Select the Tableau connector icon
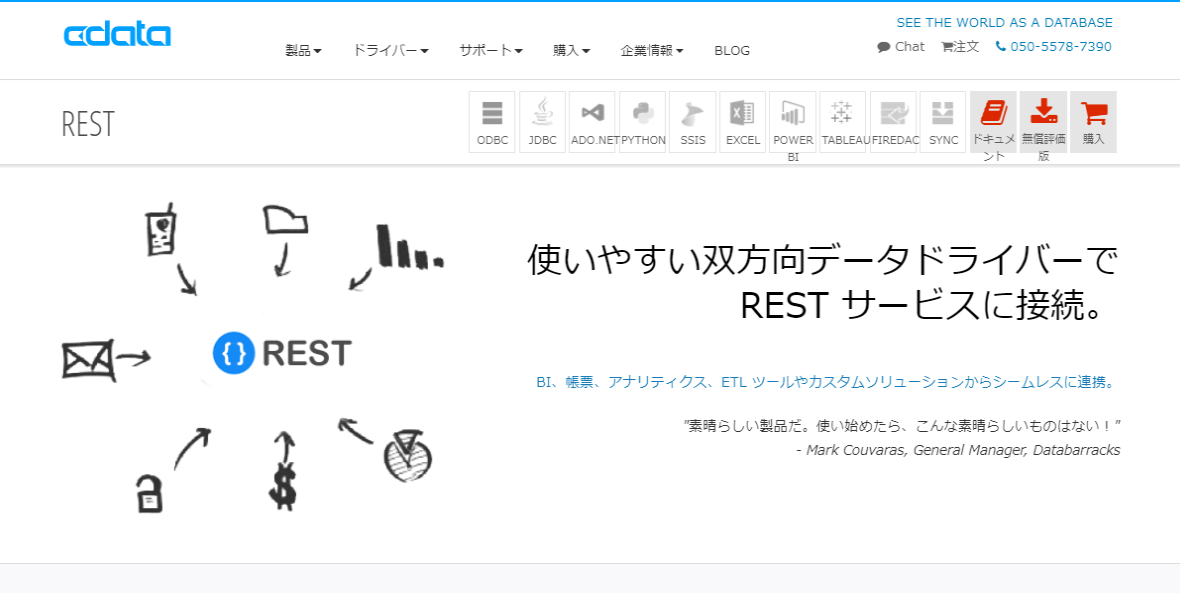Screen dimensions: 1180x593 (x=843, y=122)
